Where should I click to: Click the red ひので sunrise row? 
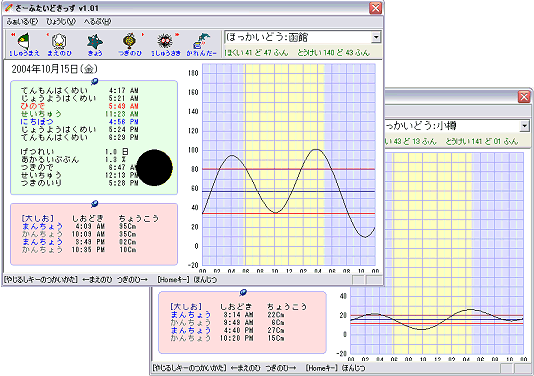tap(79, 106)
